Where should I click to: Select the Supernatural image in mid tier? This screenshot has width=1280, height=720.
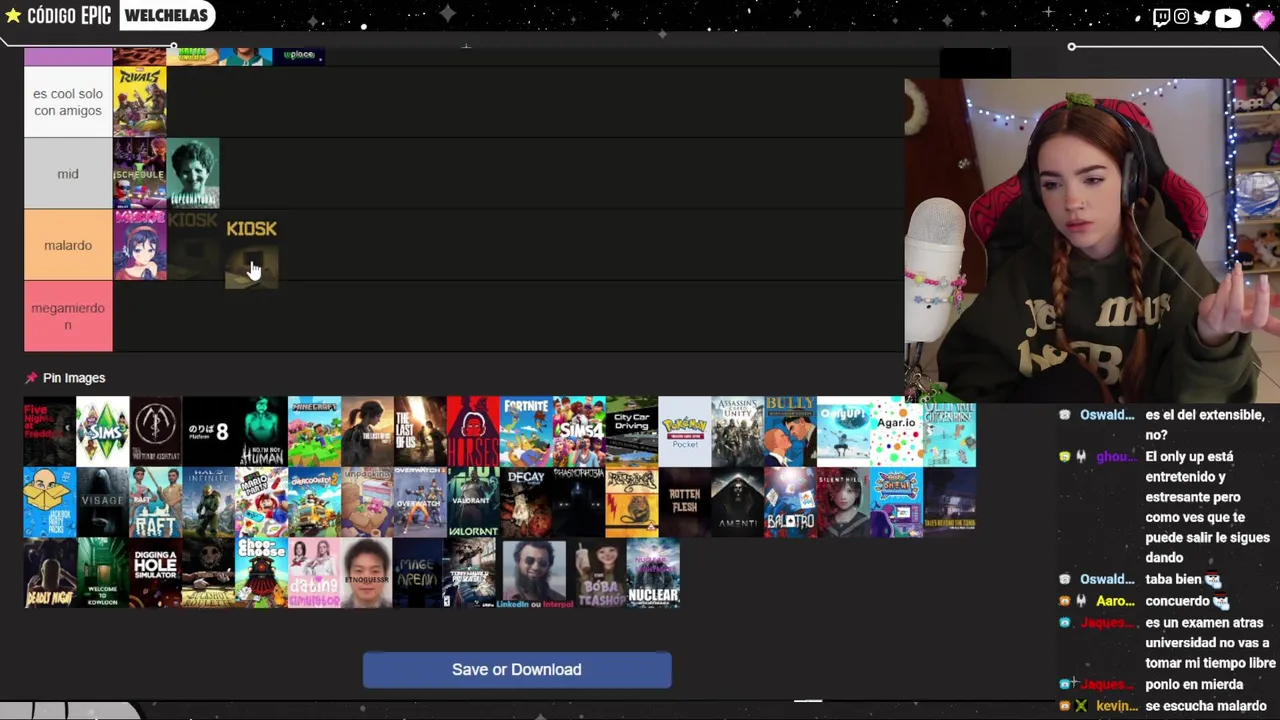(x=193, y=173)
